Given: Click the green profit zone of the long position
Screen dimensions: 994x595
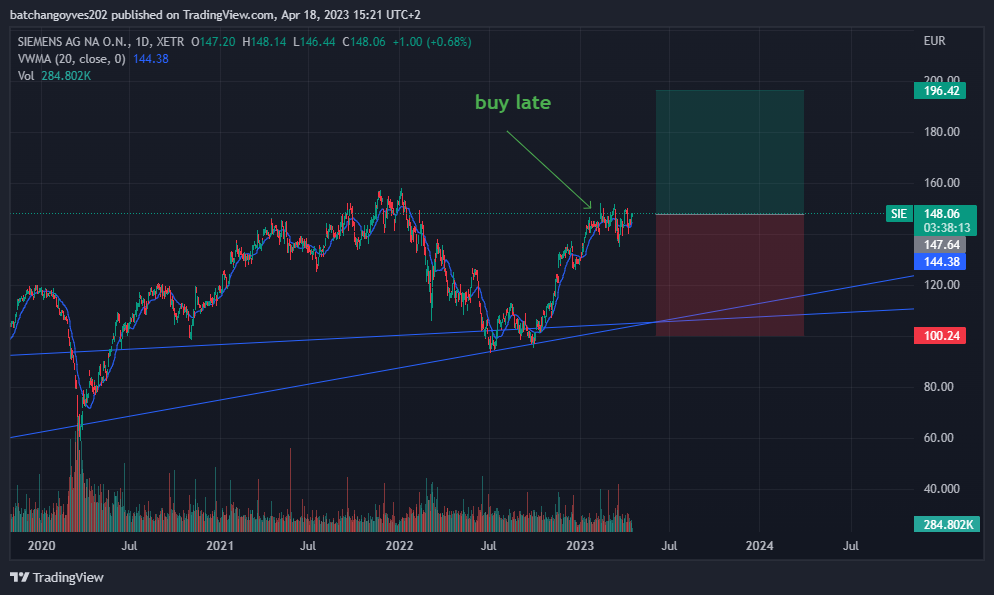Looking at the screenshot, I should tap(730, 152).
